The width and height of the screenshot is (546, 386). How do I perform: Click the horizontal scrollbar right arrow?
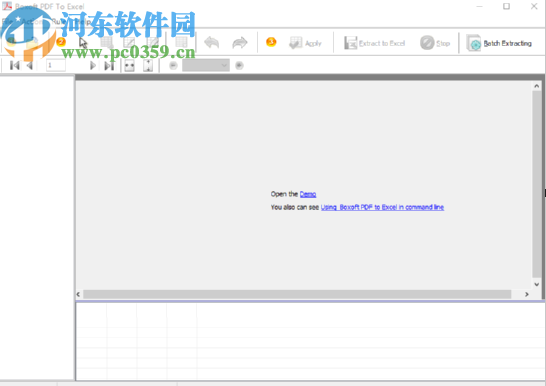tap(527, 294)
